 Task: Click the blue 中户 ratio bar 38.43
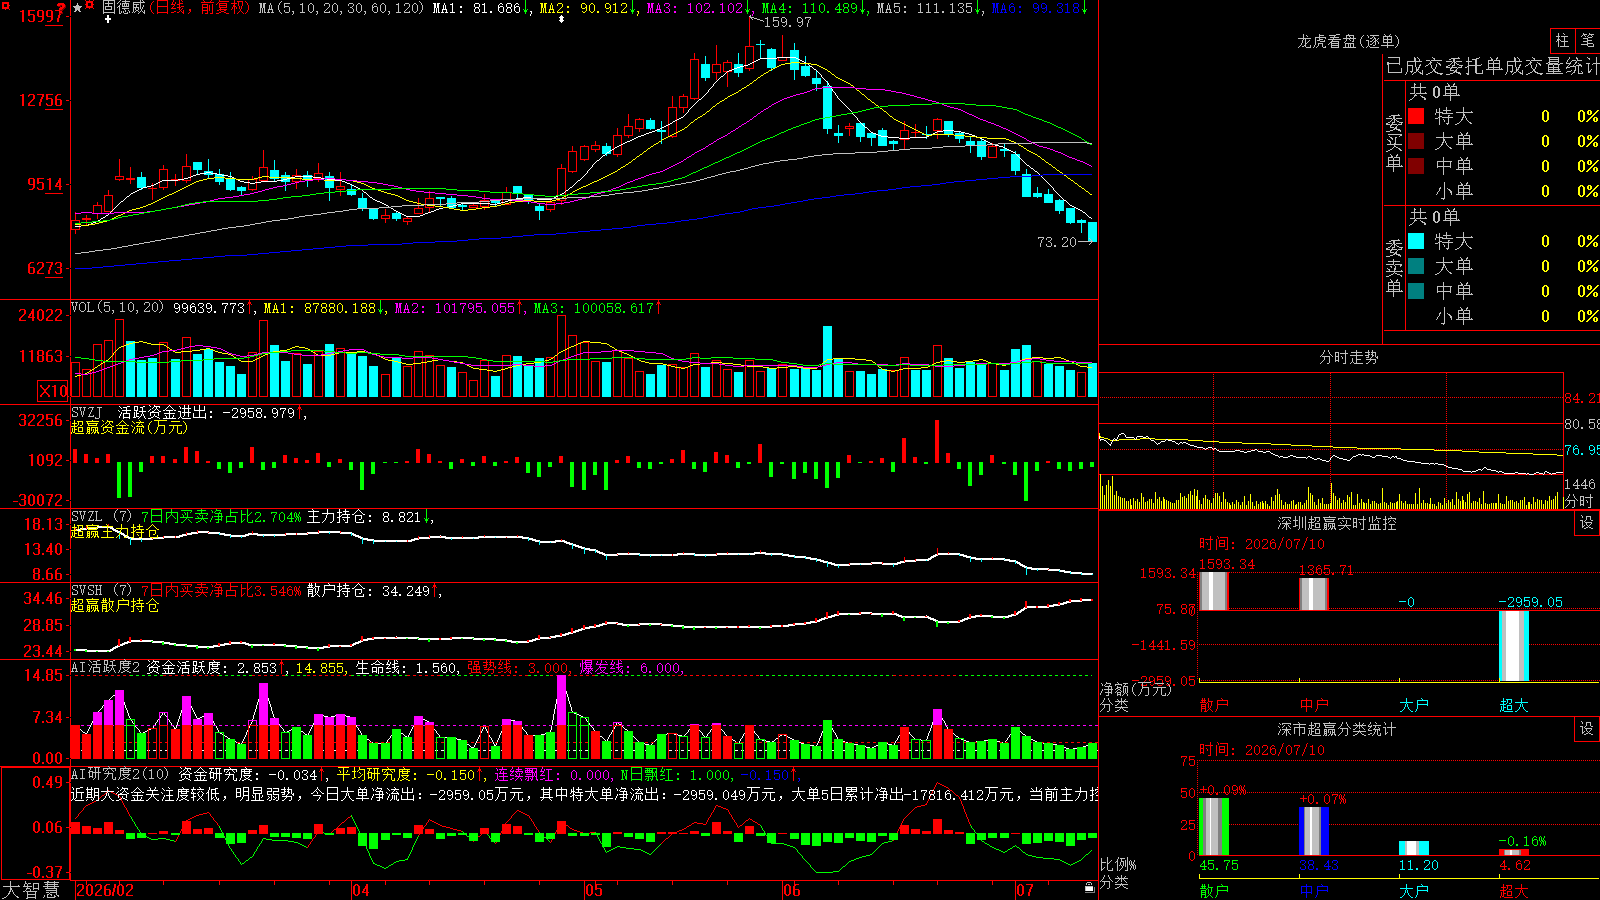(1313, 830)
